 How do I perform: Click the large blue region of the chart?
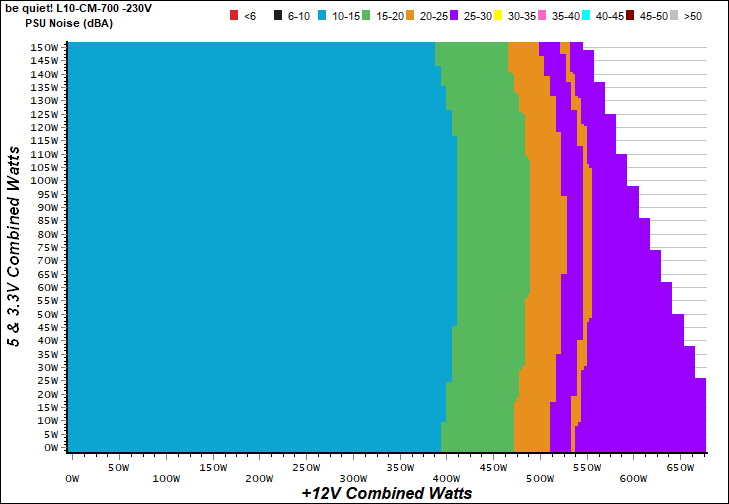pos(250,250)
